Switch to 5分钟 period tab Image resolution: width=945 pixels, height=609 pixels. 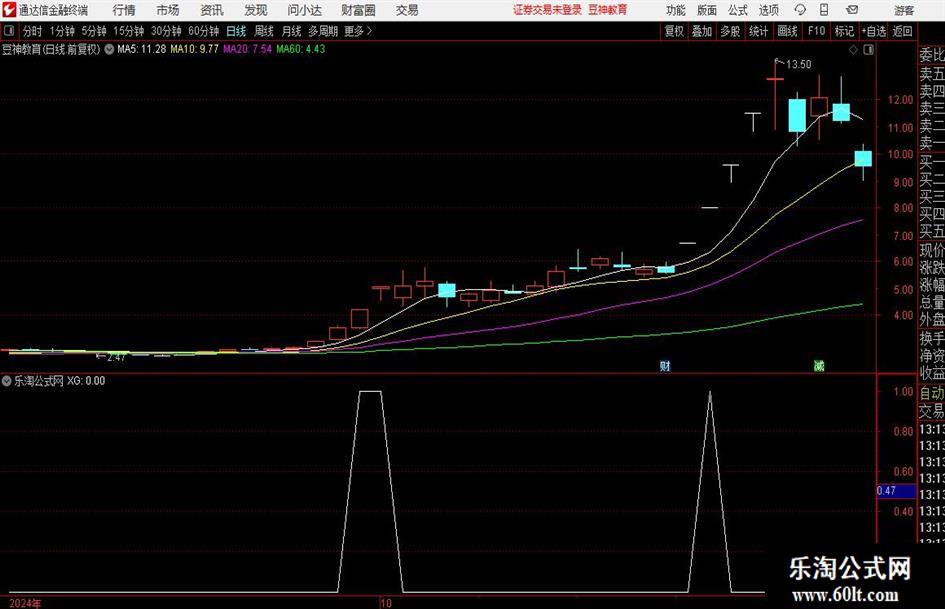pos(94,31)
